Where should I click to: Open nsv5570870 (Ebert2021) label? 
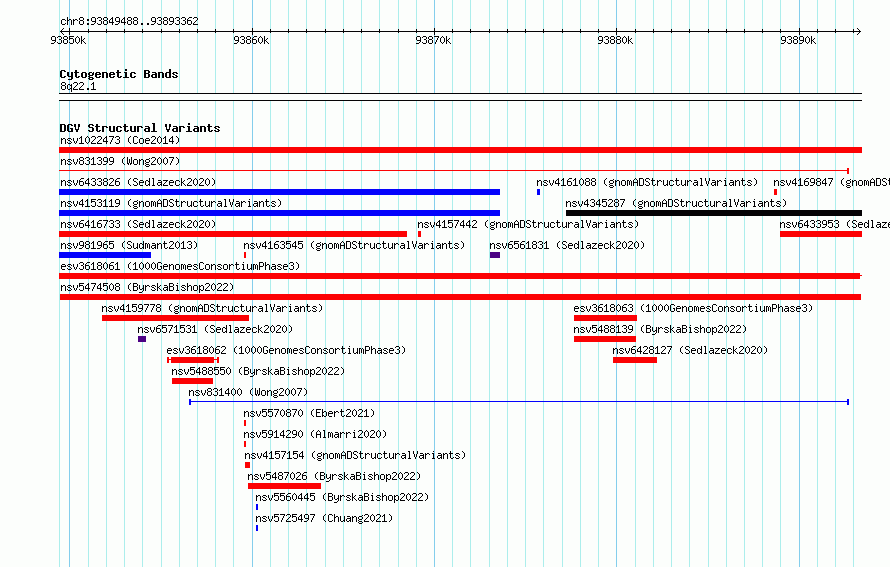point(309,413)
